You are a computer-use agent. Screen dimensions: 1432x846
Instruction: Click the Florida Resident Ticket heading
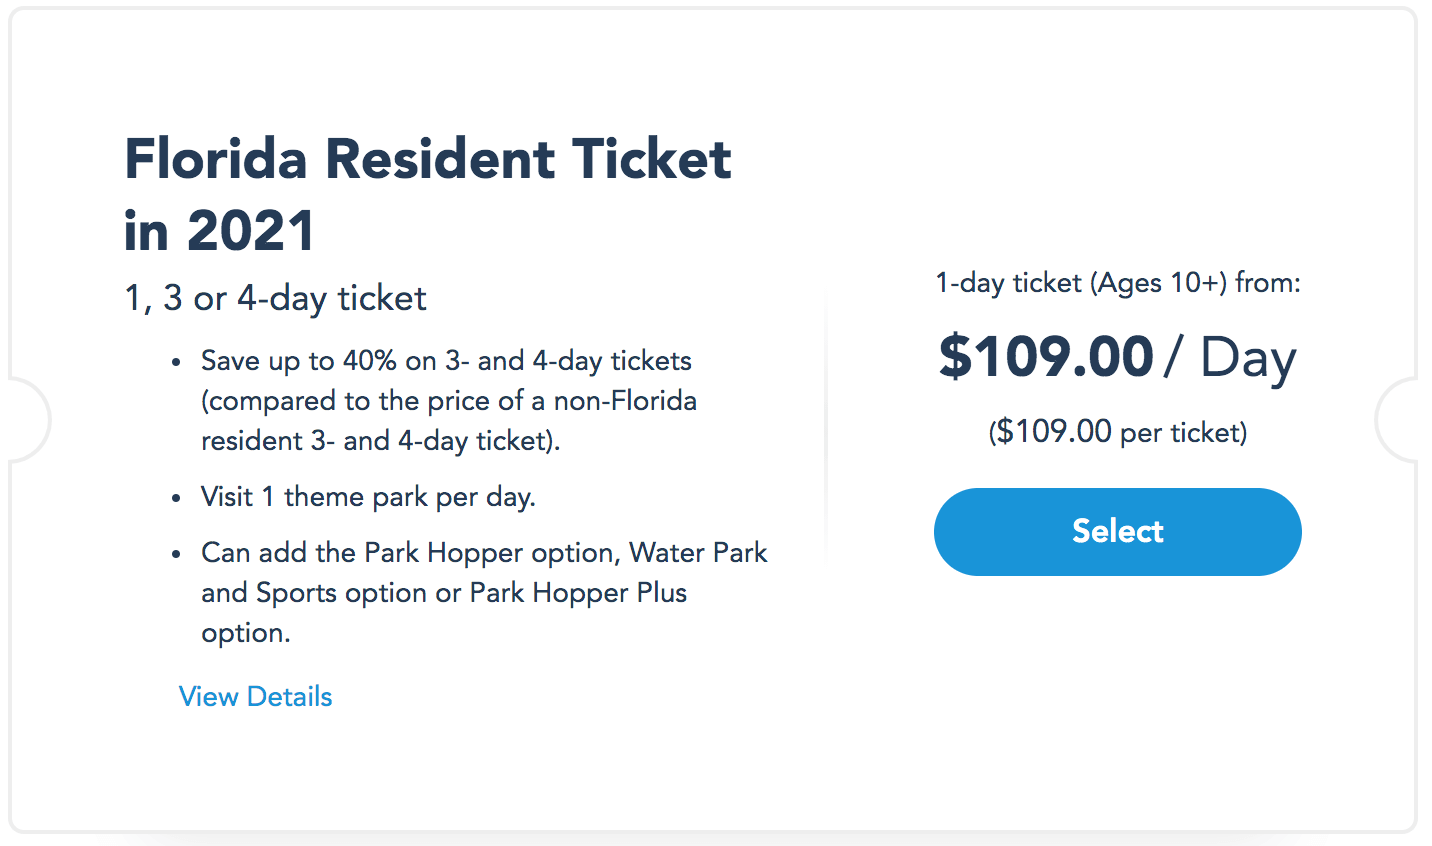click(427, 160)
